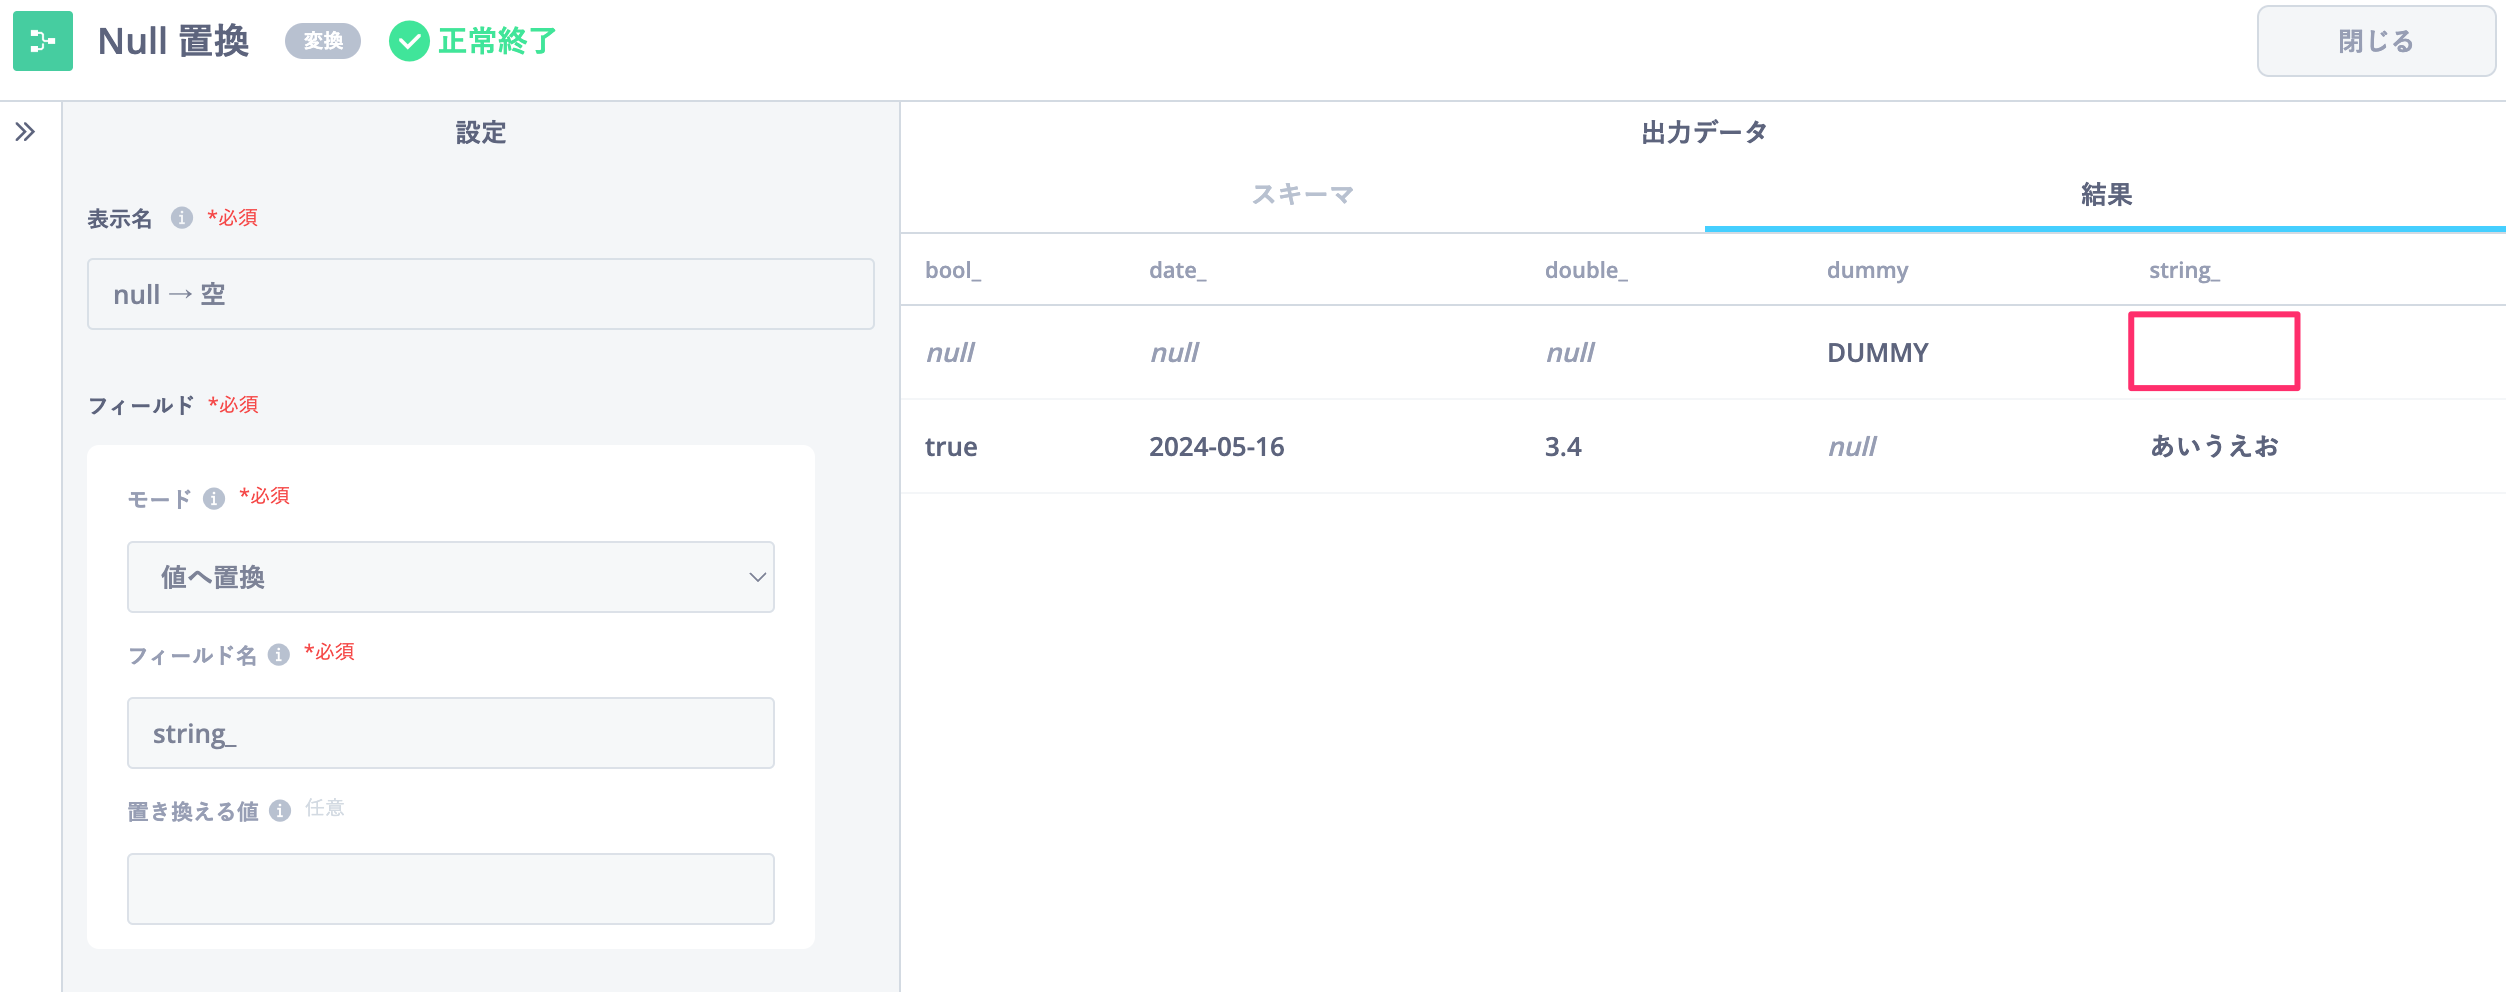Click the bool_ column header
This screenshot has height=992, width=2506.
pyautogui.click(x=952, y=270)
